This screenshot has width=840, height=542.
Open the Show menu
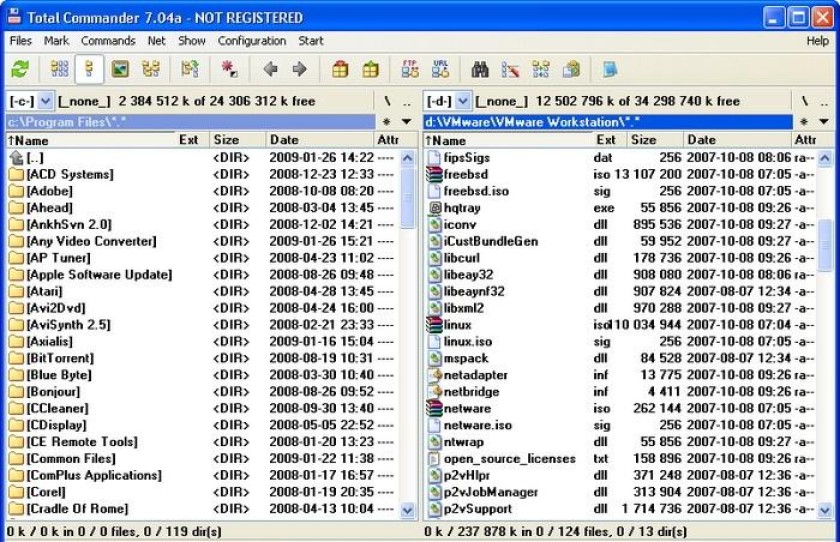coord(192,41)
